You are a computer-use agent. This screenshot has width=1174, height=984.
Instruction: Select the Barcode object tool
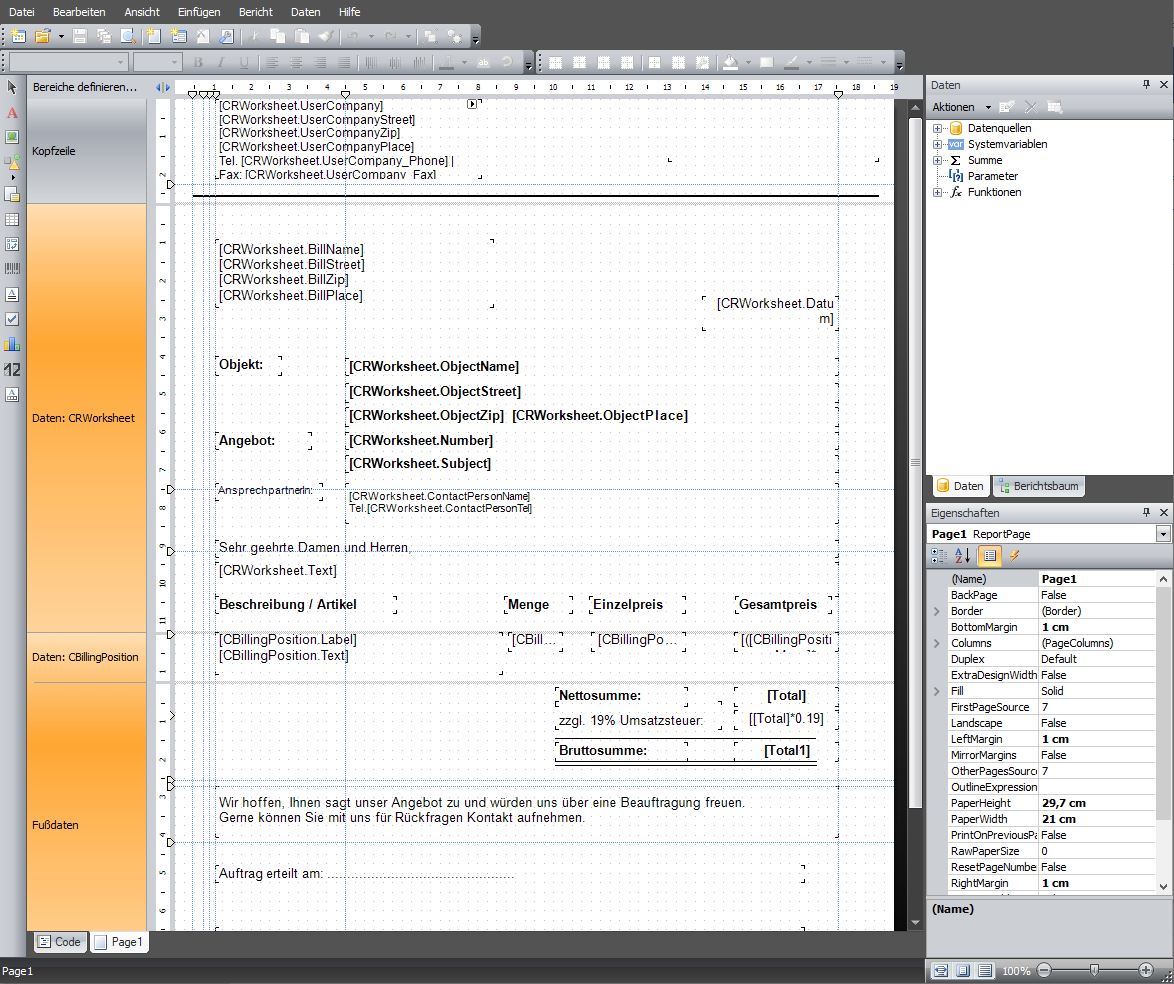(x=12, y=269)
